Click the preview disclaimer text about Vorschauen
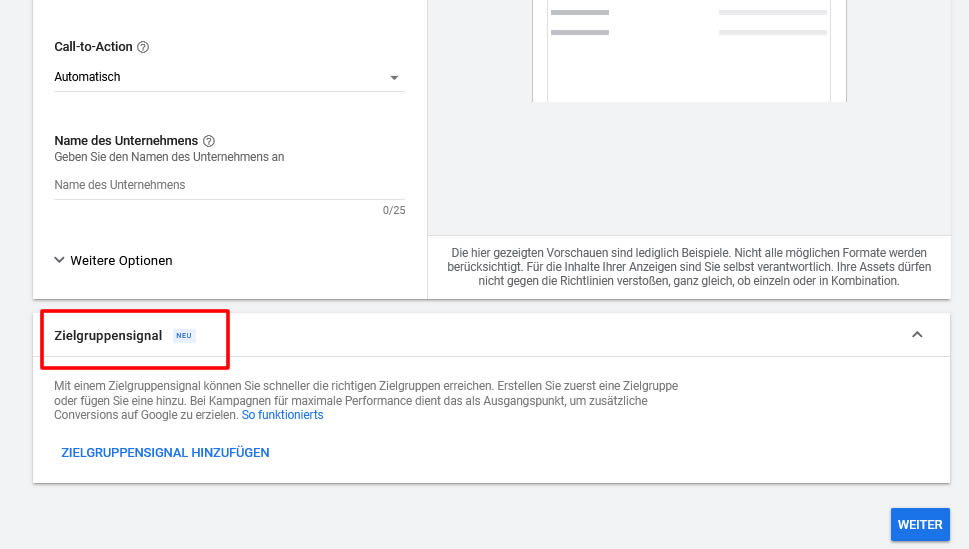 coord(689,266)
